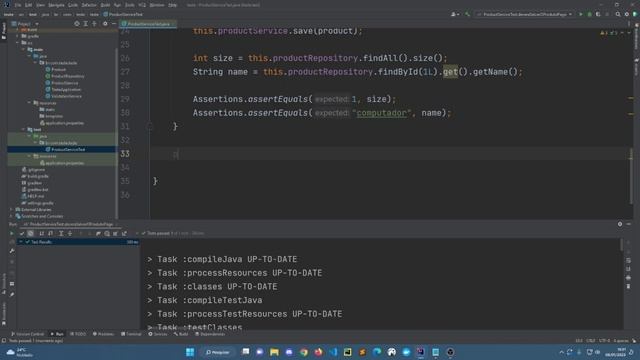Viewport: 640px width, 360px height.
Task: Run with coverage icon in top toolbar
Action: pyautogui.click(x=598, y=14)
